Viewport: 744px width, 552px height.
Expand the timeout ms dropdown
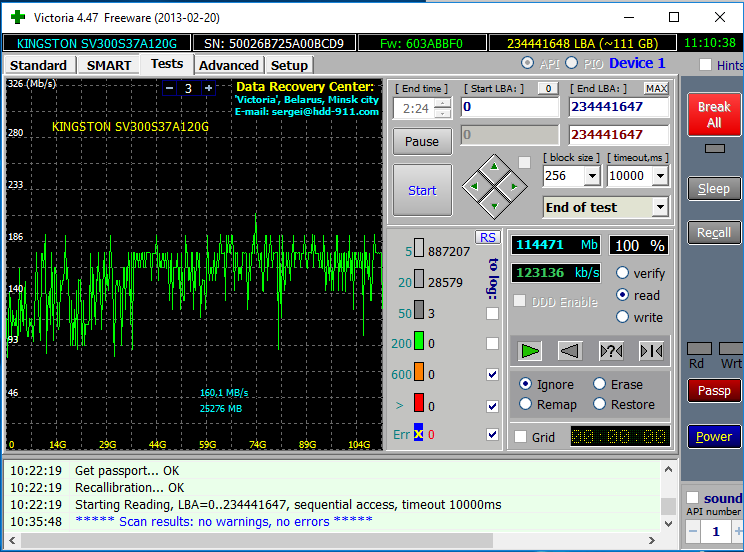coord(660,176)
